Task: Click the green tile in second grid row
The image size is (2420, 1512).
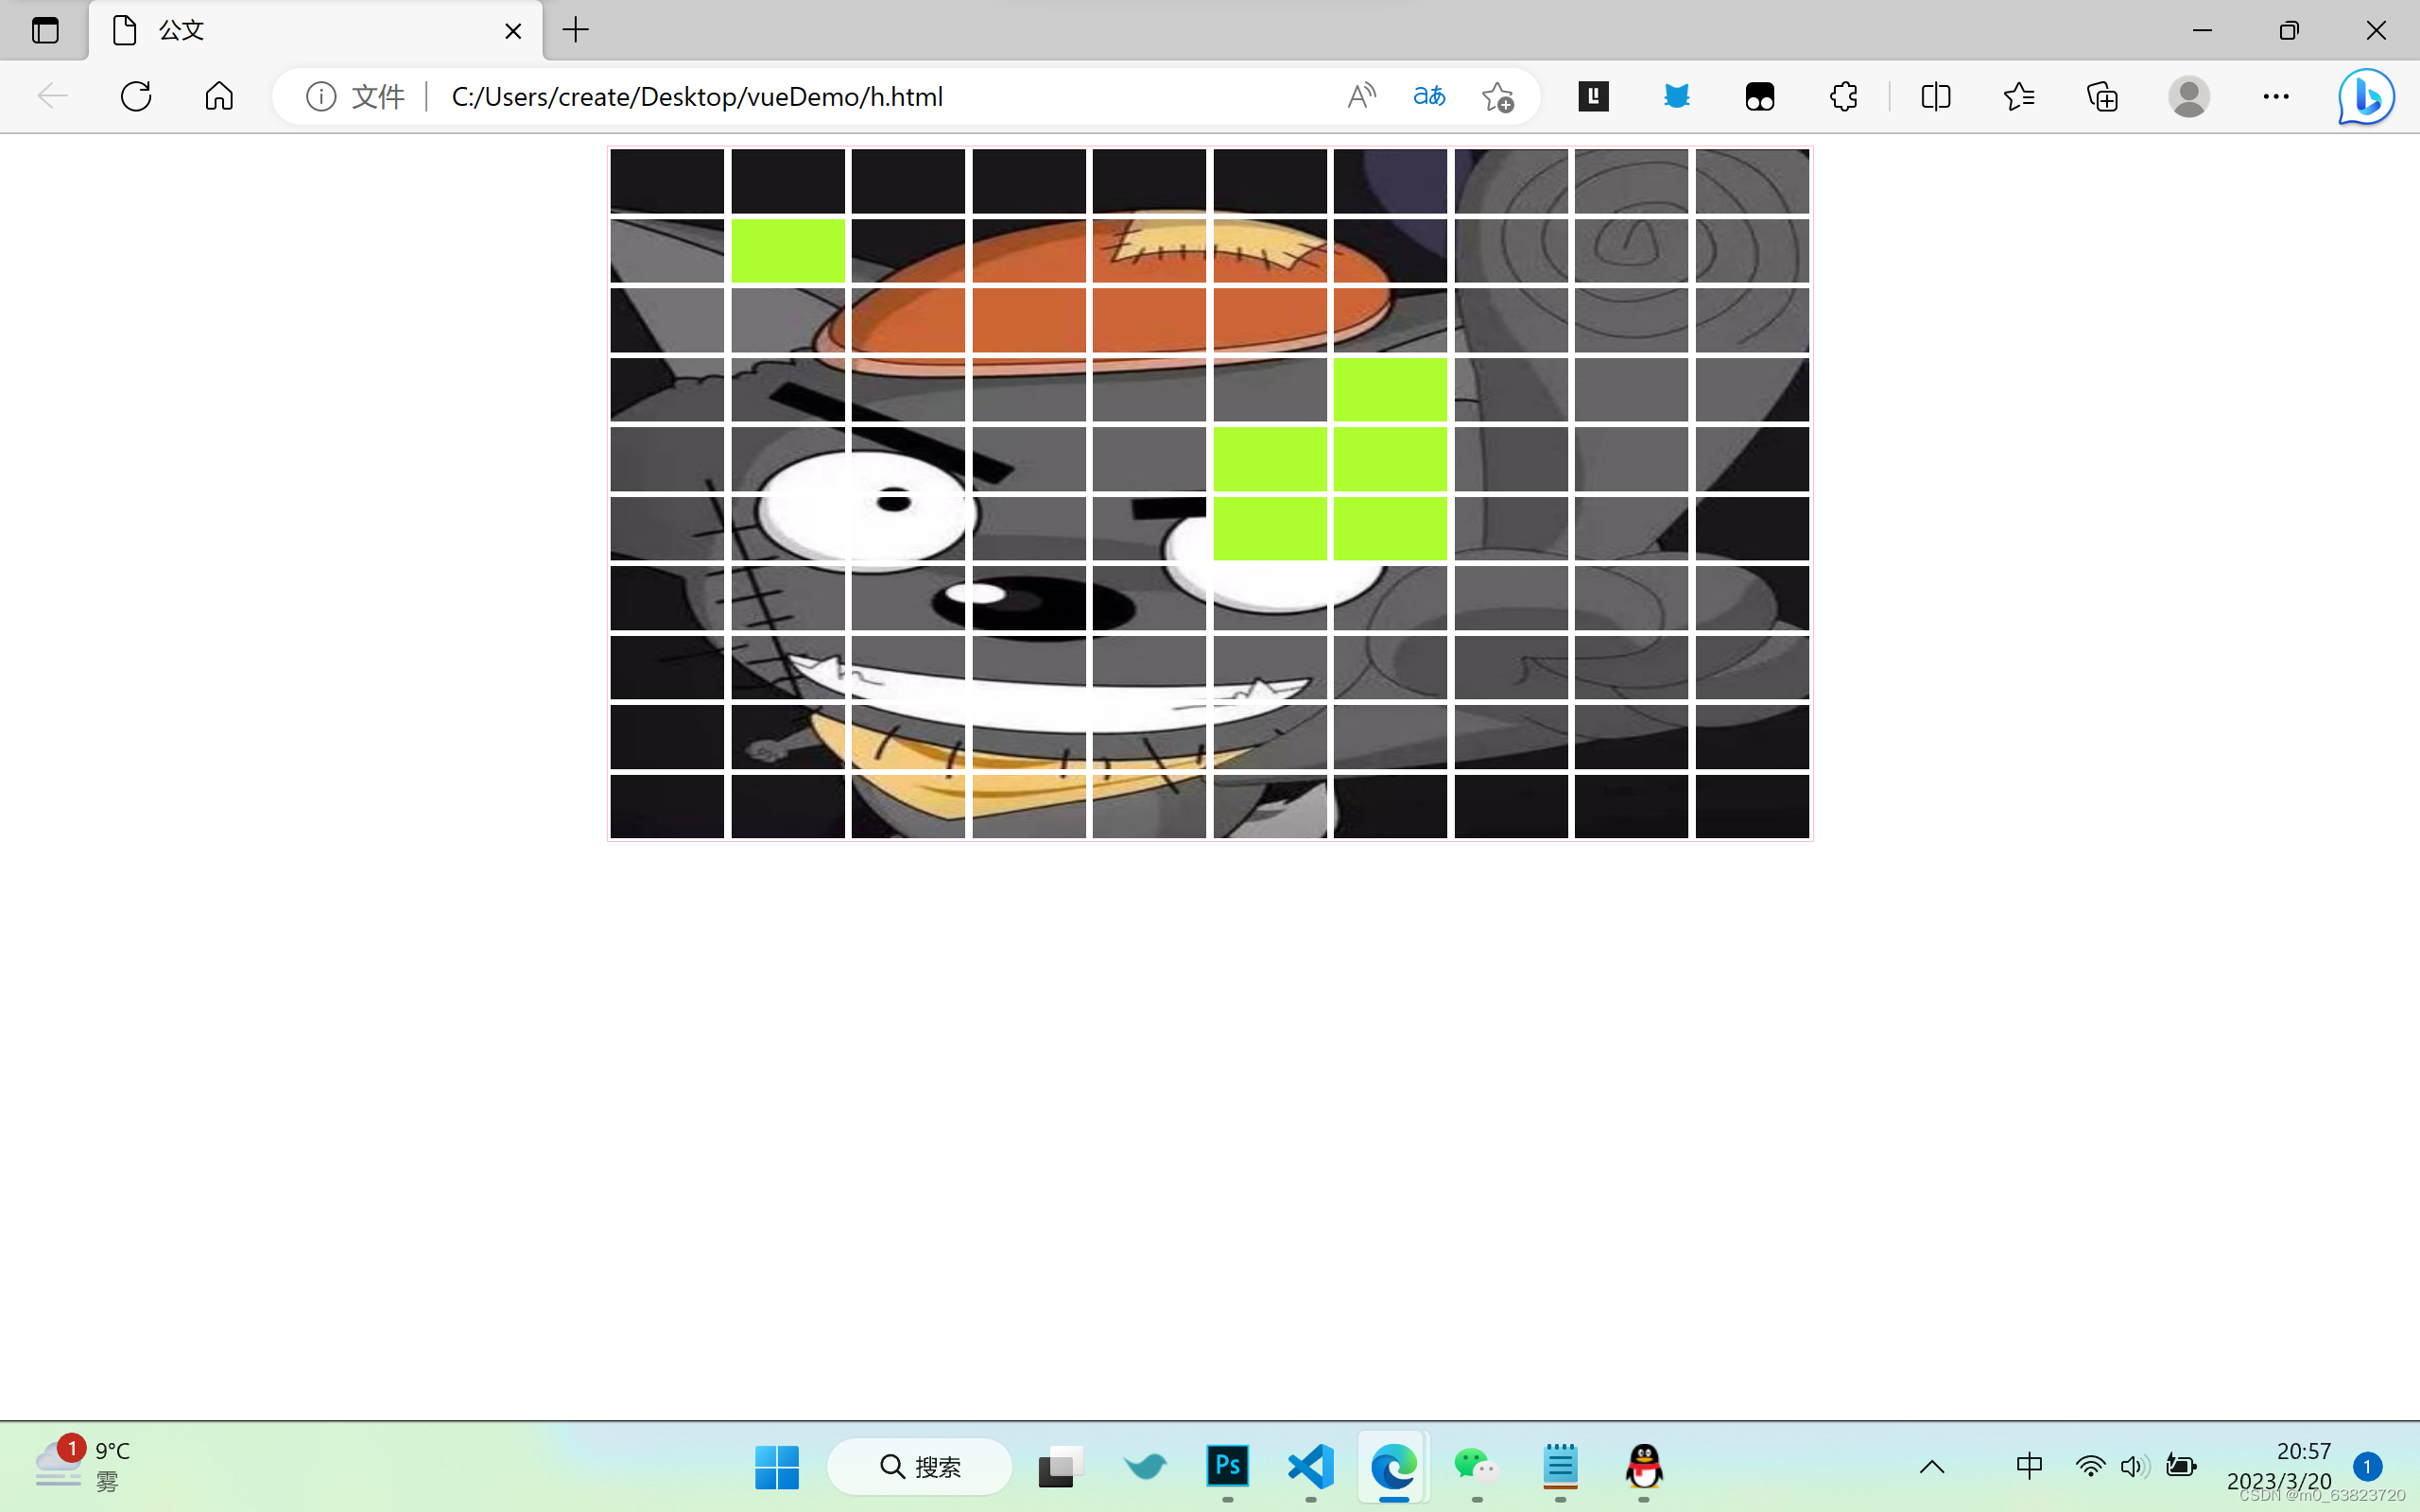Action: tap(788, 250)
